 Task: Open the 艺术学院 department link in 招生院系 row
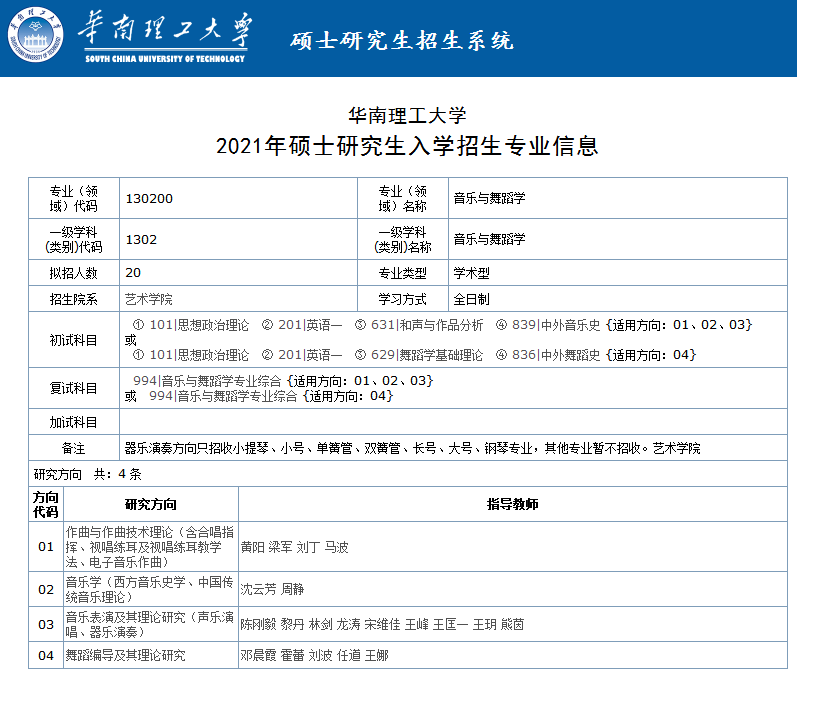[x=149, y=299]
